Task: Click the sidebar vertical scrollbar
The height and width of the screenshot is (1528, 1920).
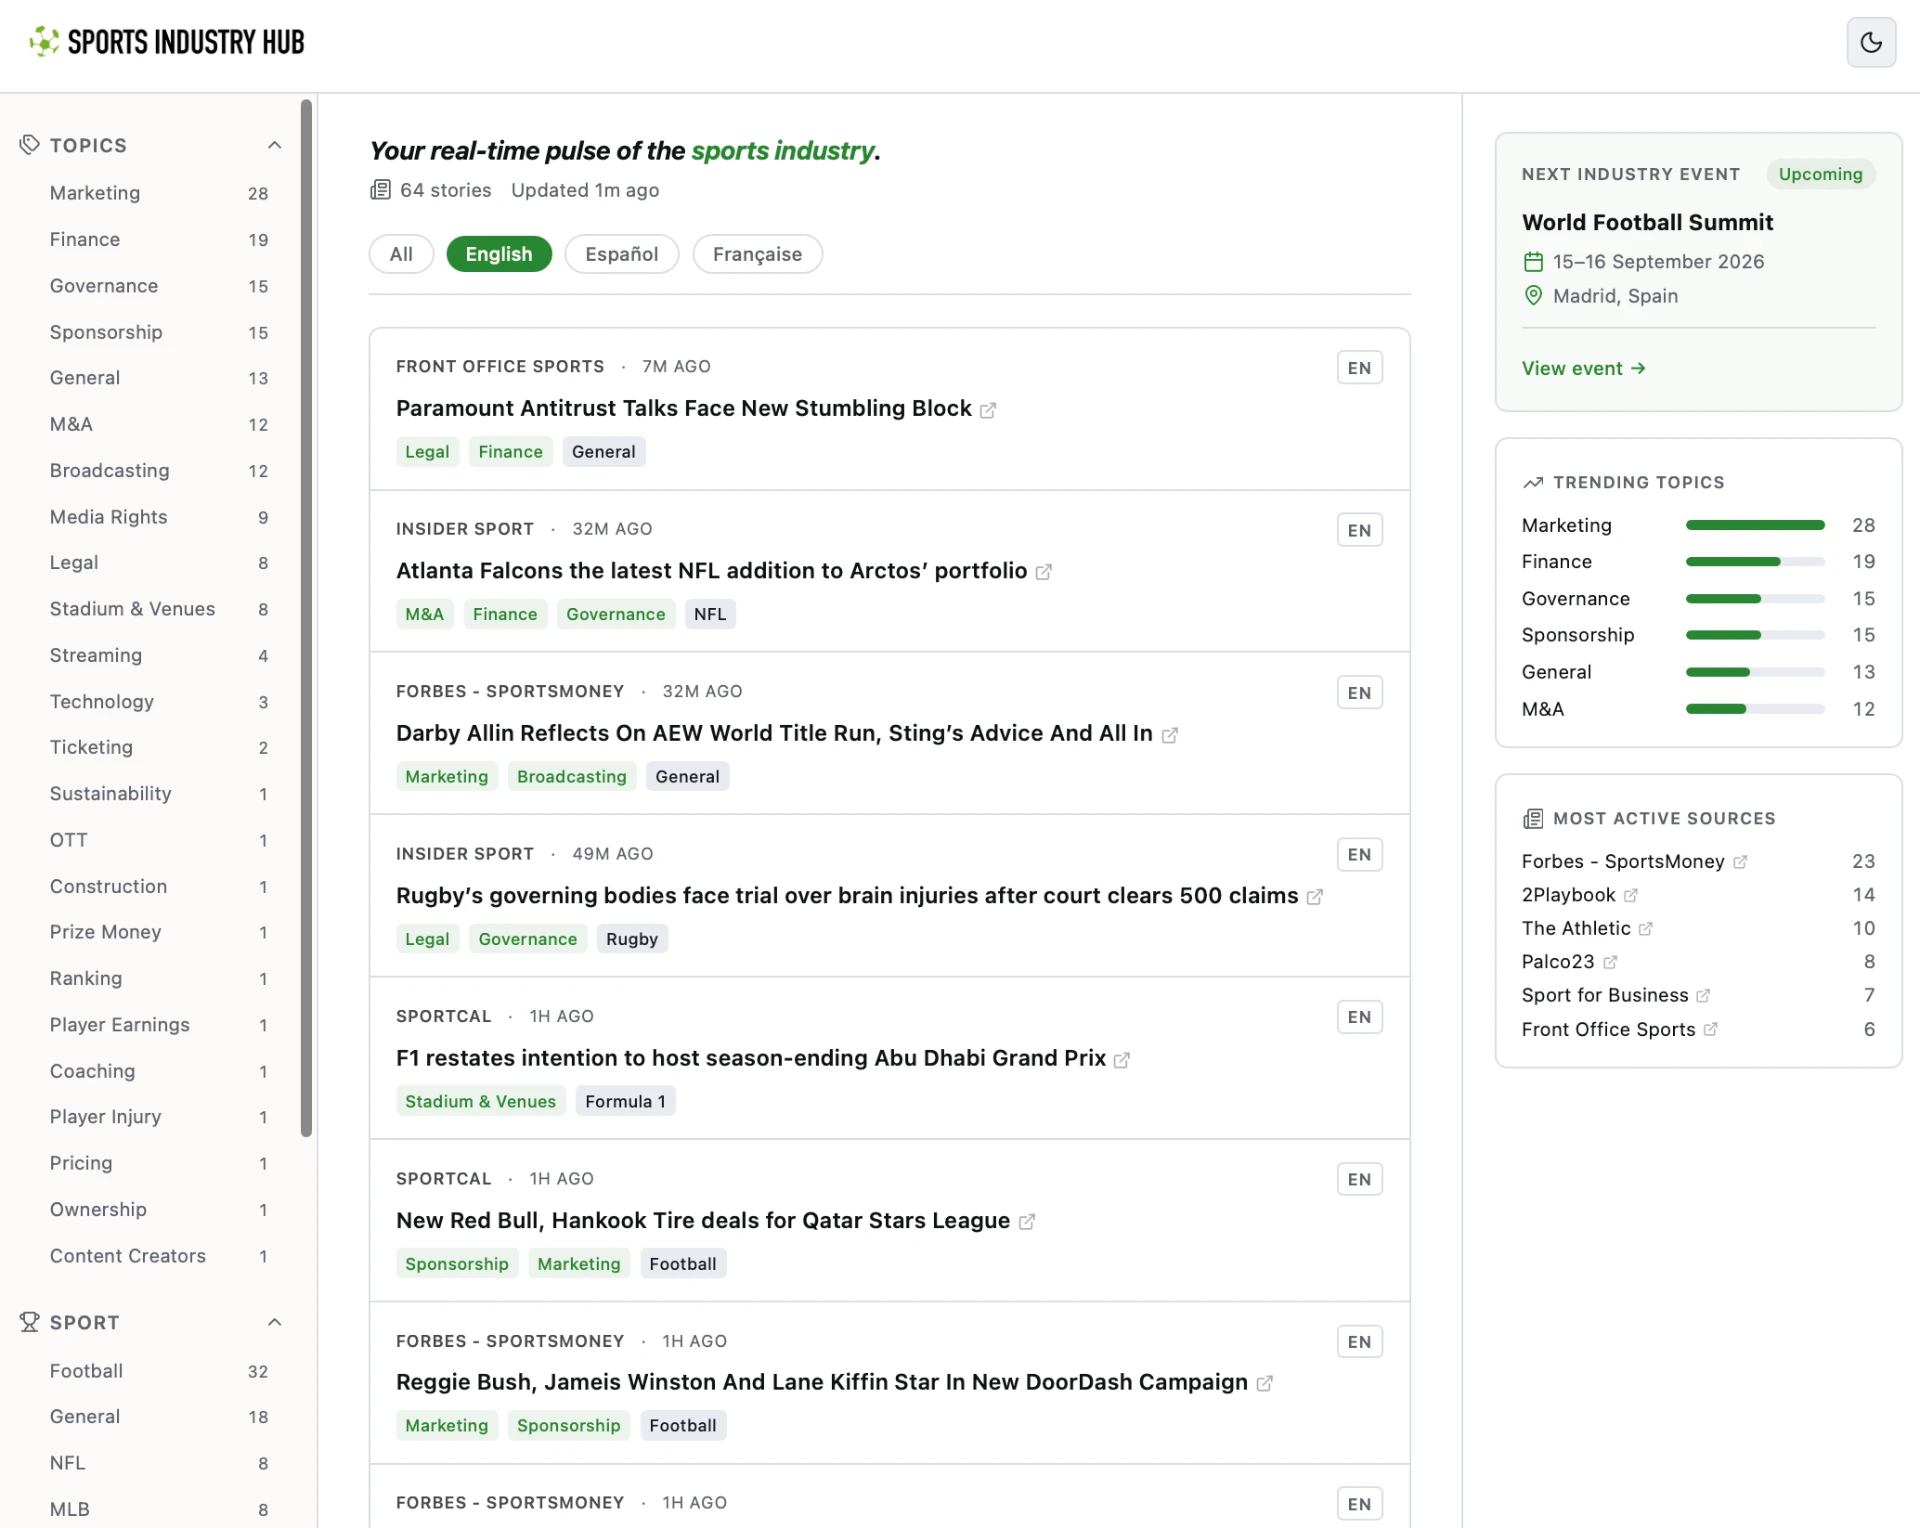Action: (x=307, y=618)
